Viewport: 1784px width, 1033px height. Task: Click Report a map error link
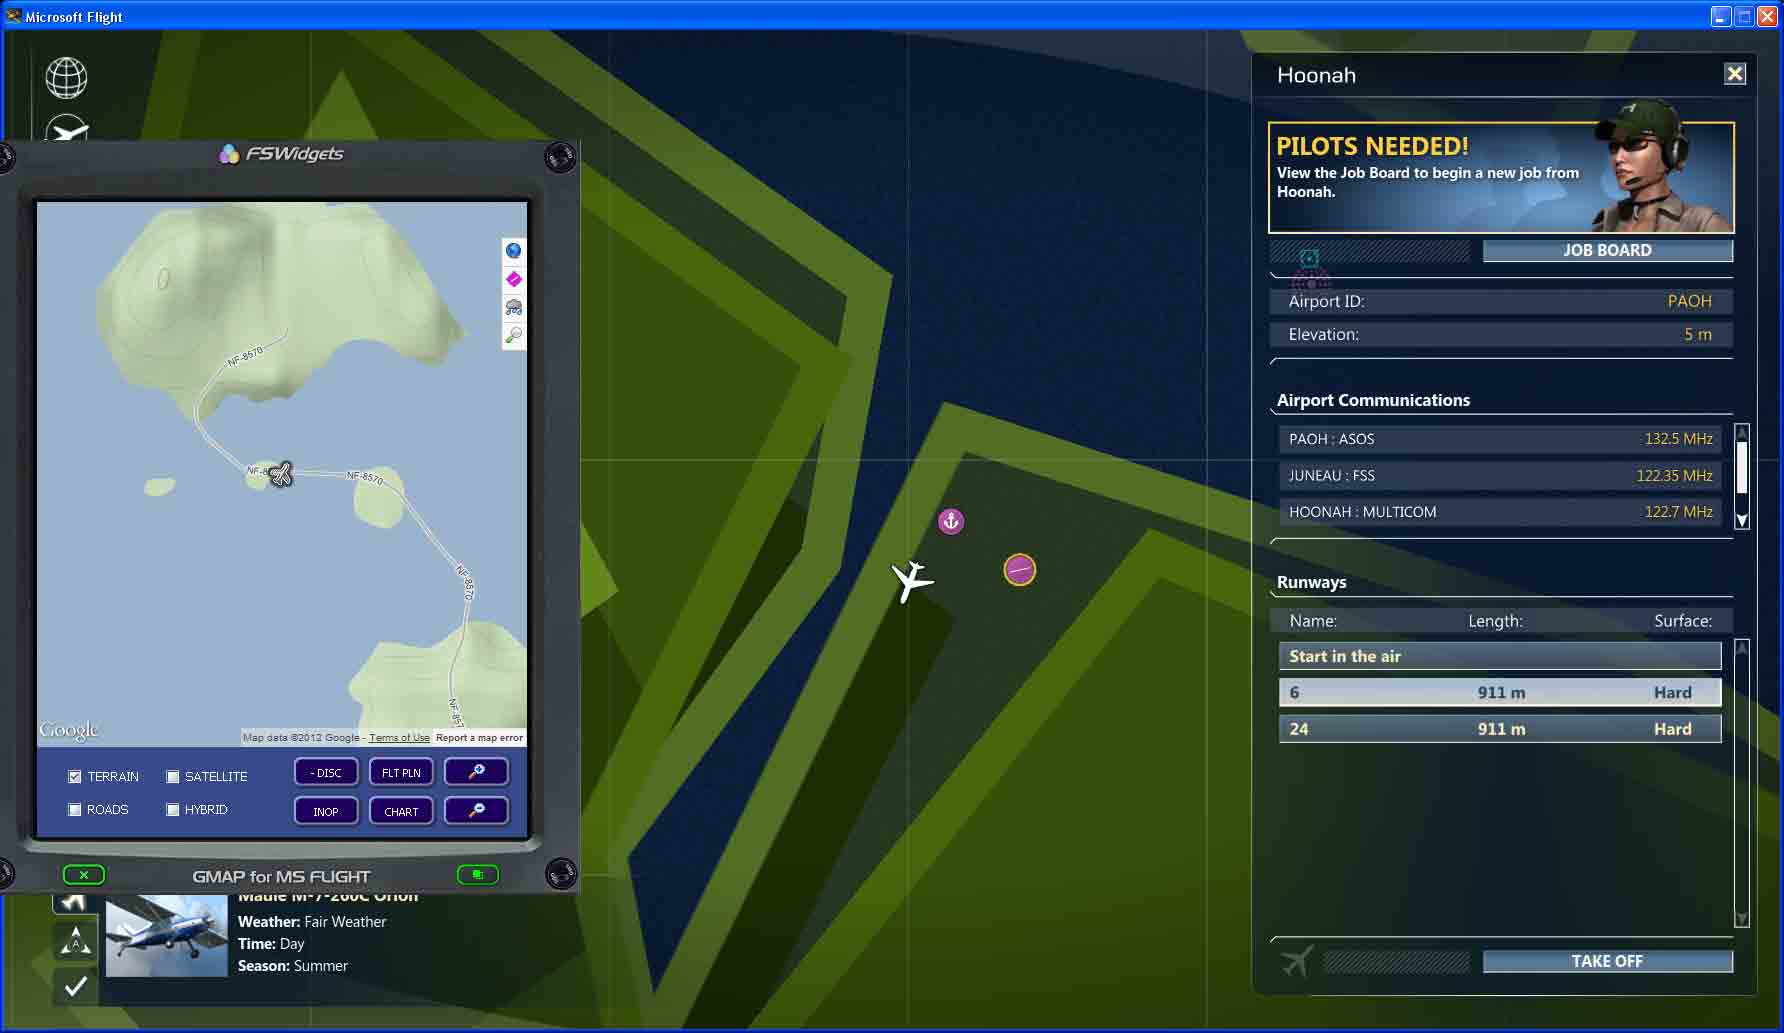pos(479,738)
